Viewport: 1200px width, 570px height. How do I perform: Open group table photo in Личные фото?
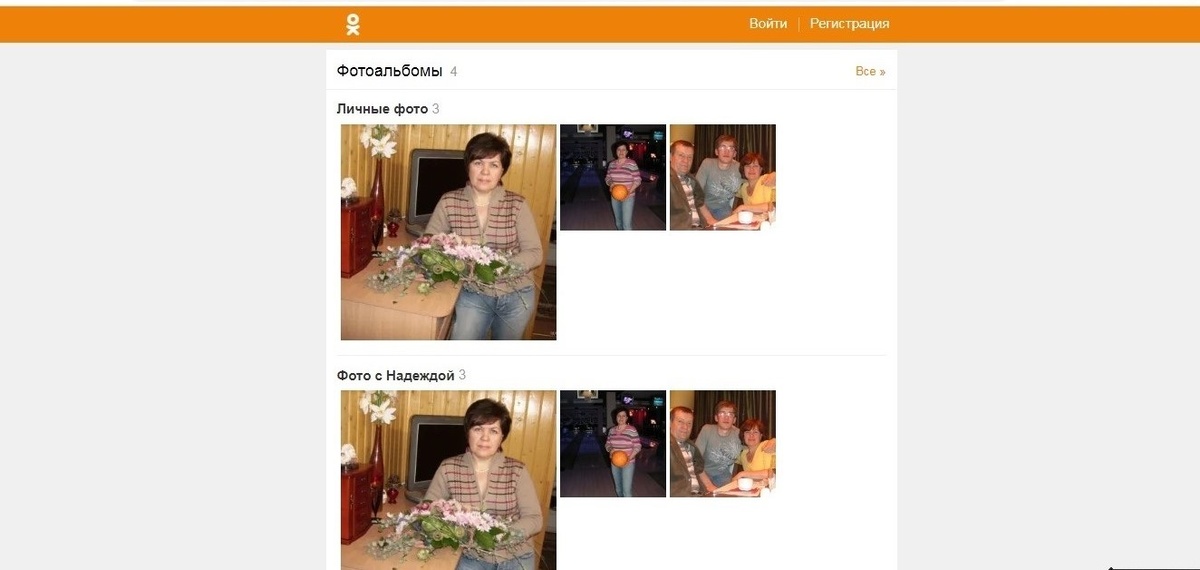tap(723, 177)
